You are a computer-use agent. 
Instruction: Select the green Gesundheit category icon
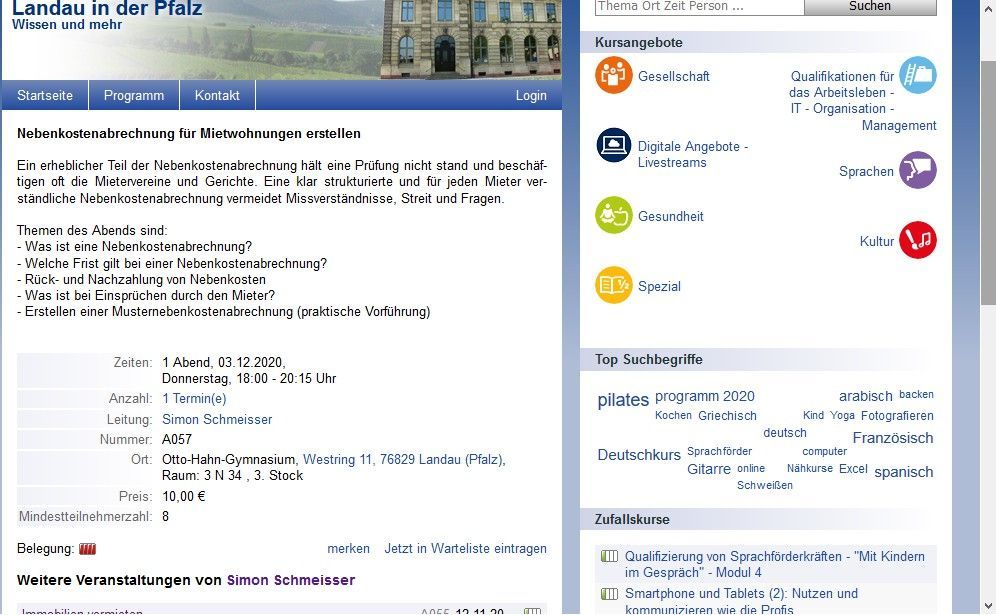[x=614, y=216]
